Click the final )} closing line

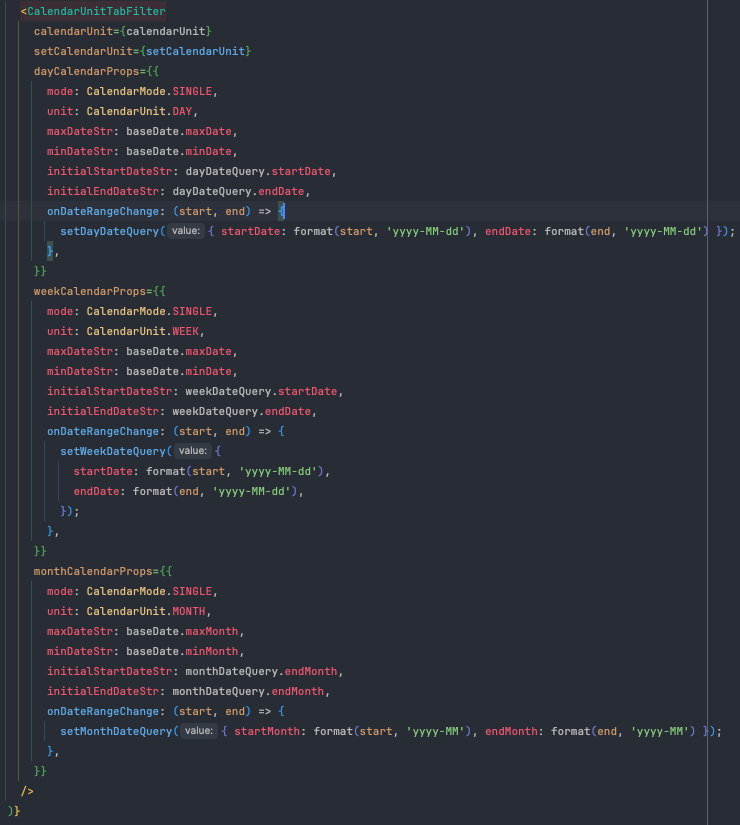point(14,811)
